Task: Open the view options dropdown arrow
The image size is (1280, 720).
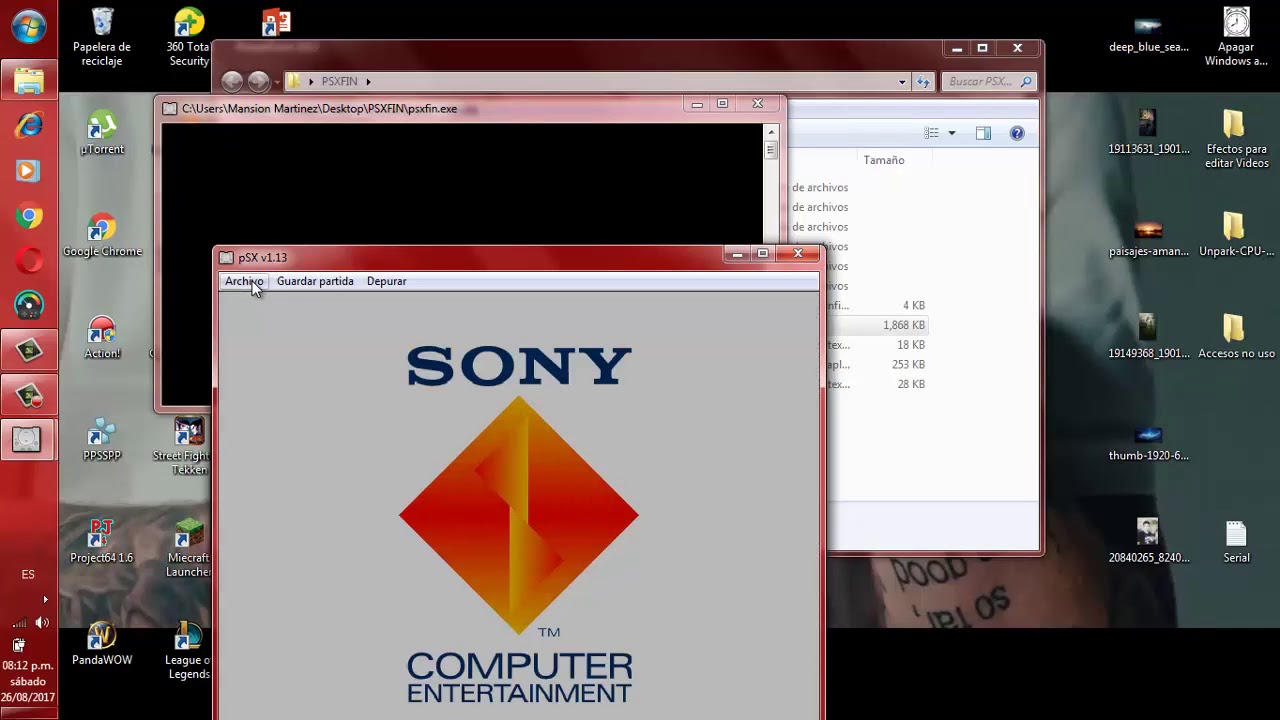Action: pos(952,133)
